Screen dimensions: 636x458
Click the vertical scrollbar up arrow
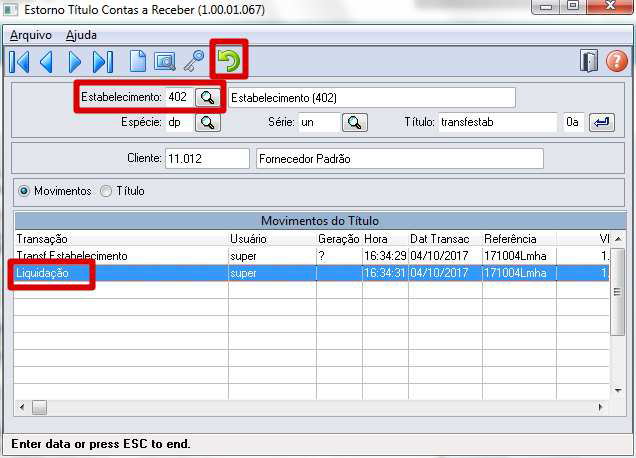pos(618,239)
